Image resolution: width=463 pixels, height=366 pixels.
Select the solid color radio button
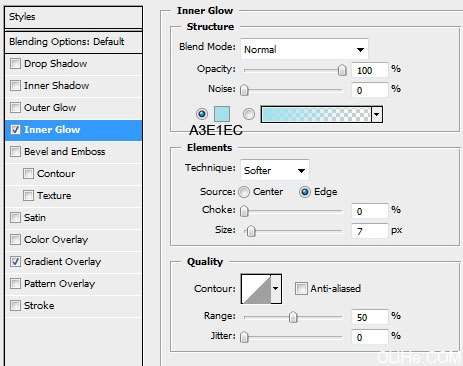(202, 114)
